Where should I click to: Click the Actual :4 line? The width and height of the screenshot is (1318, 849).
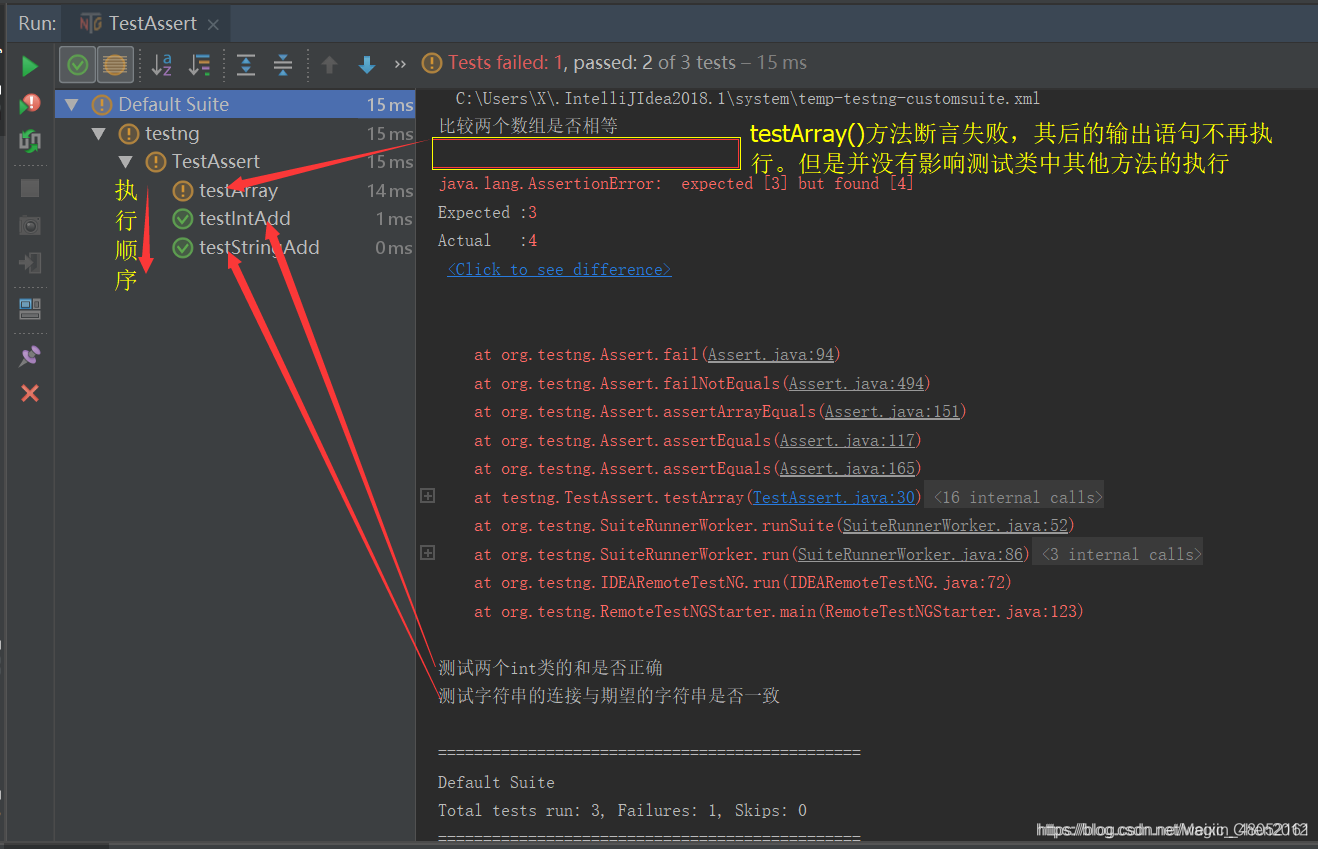pyautogui.click(x=488, y=240)
